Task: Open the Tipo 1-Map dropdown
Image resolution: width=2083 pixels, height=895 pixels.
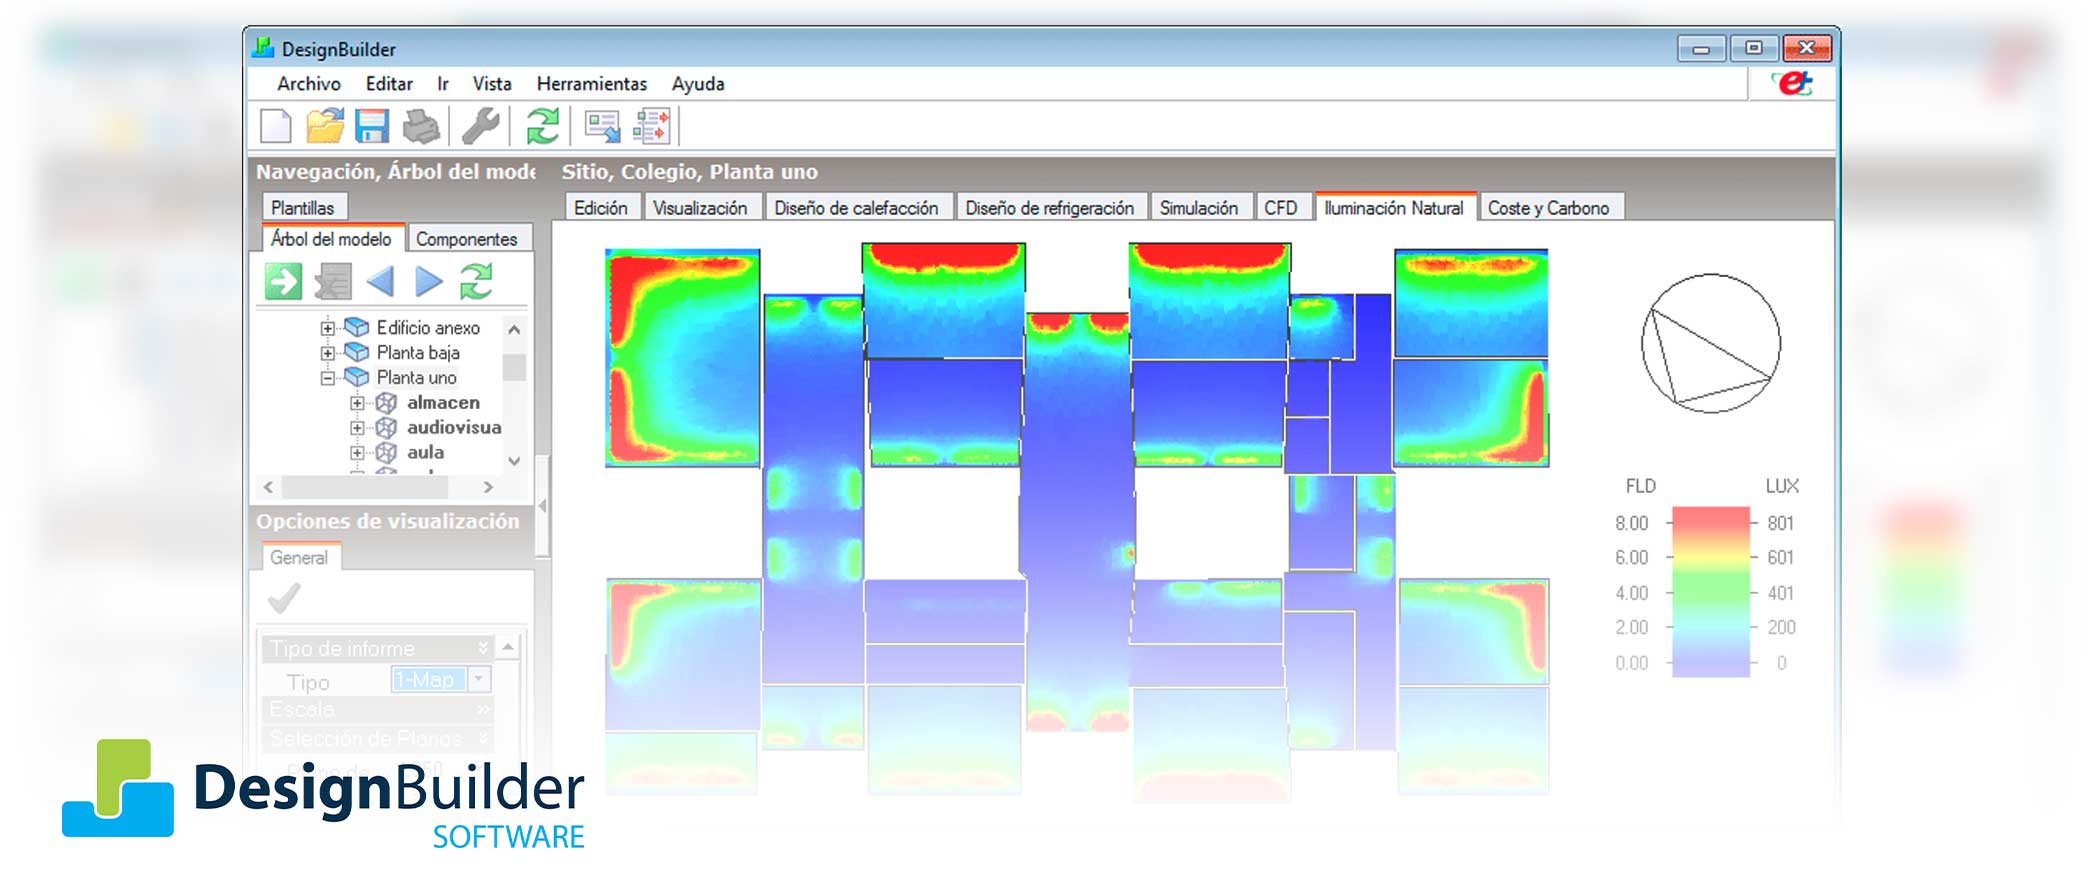Action: pyautogui.click(x=479, y=680)
